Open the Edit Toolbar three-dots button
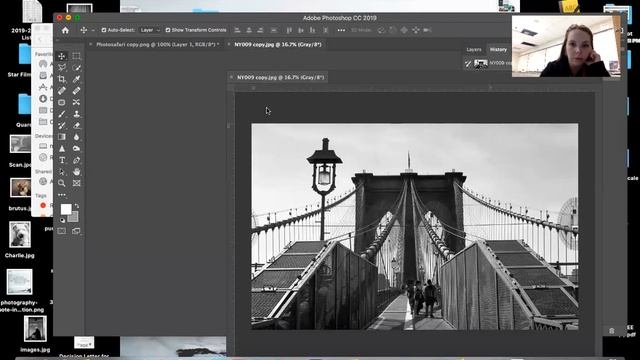 tap(62, 195)
